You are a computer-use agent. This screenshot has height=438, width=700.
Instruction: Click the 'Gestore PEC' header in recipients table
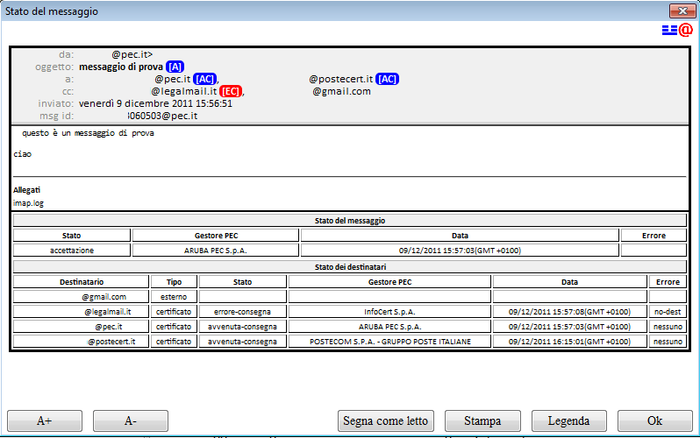point(390,282)
